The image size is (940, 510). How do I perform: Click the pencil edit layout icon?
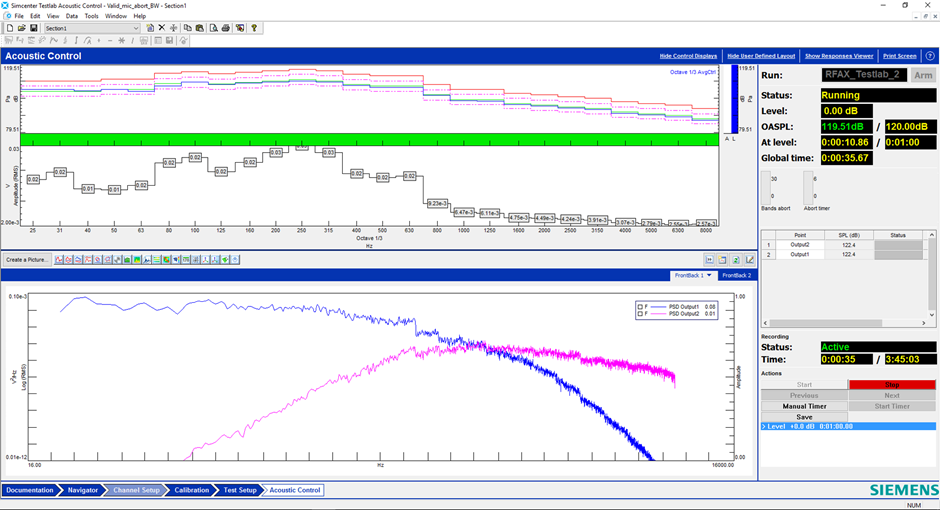click(749, 259)
